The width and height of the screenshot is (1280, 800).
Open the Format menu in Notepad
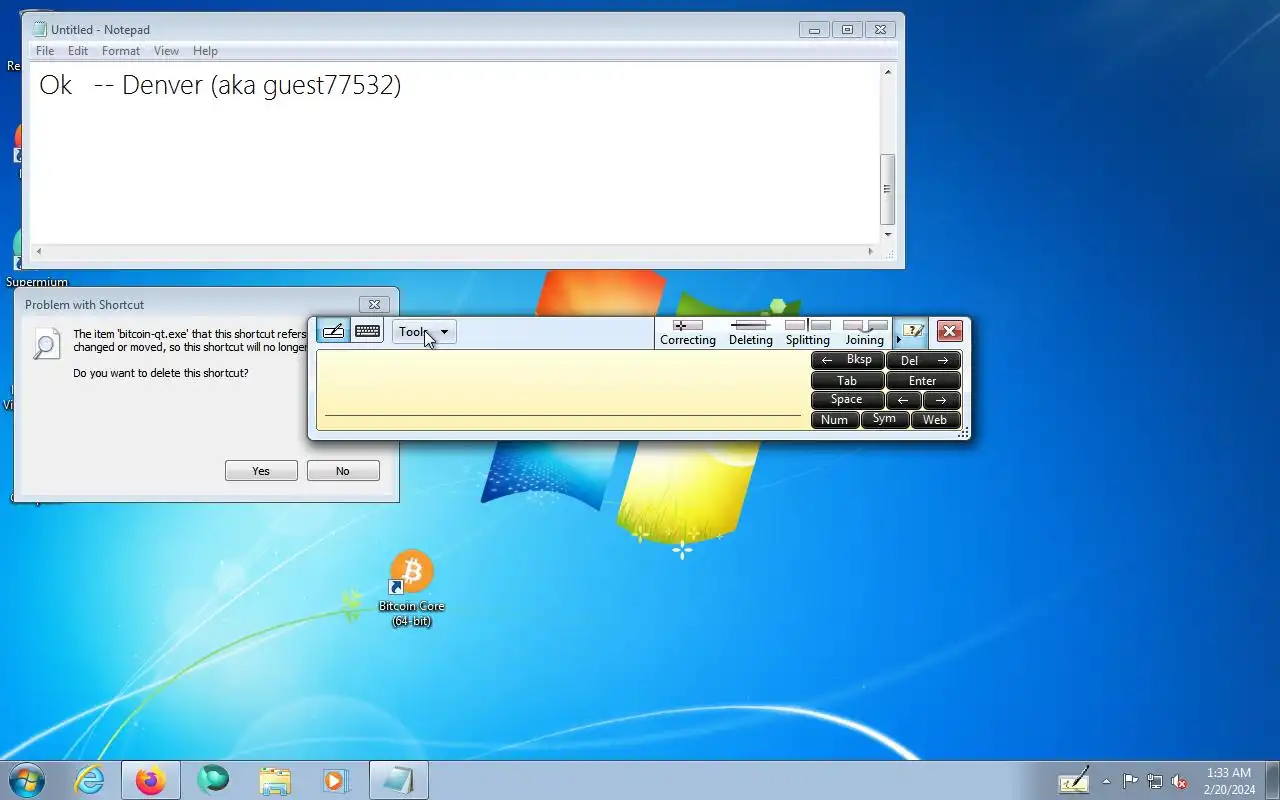121,51
